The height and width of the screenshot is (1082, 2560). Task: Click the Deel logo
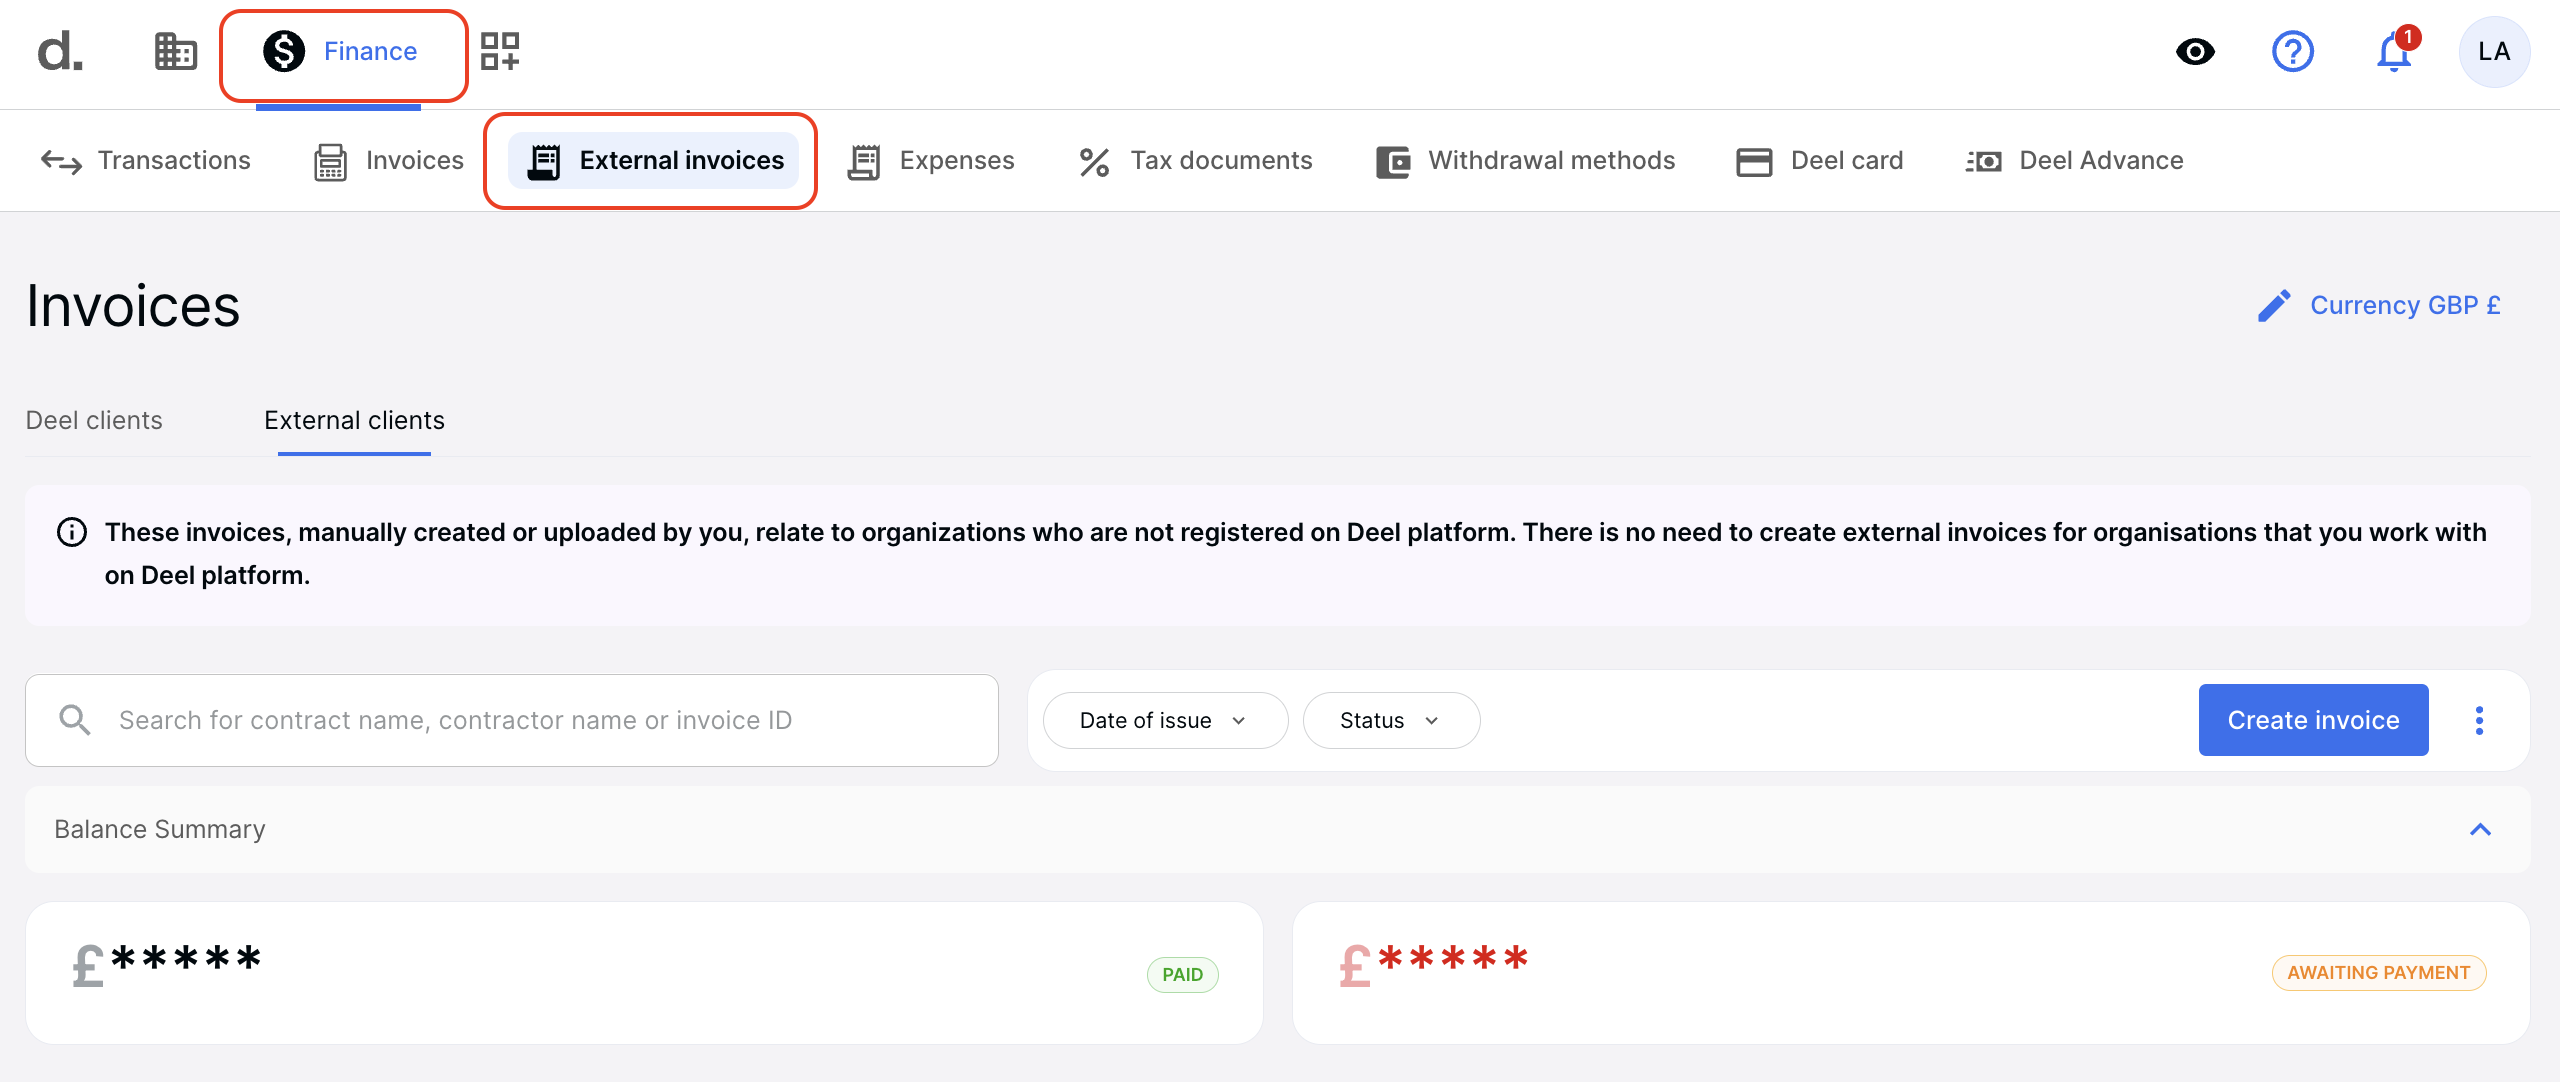[59, 51]
